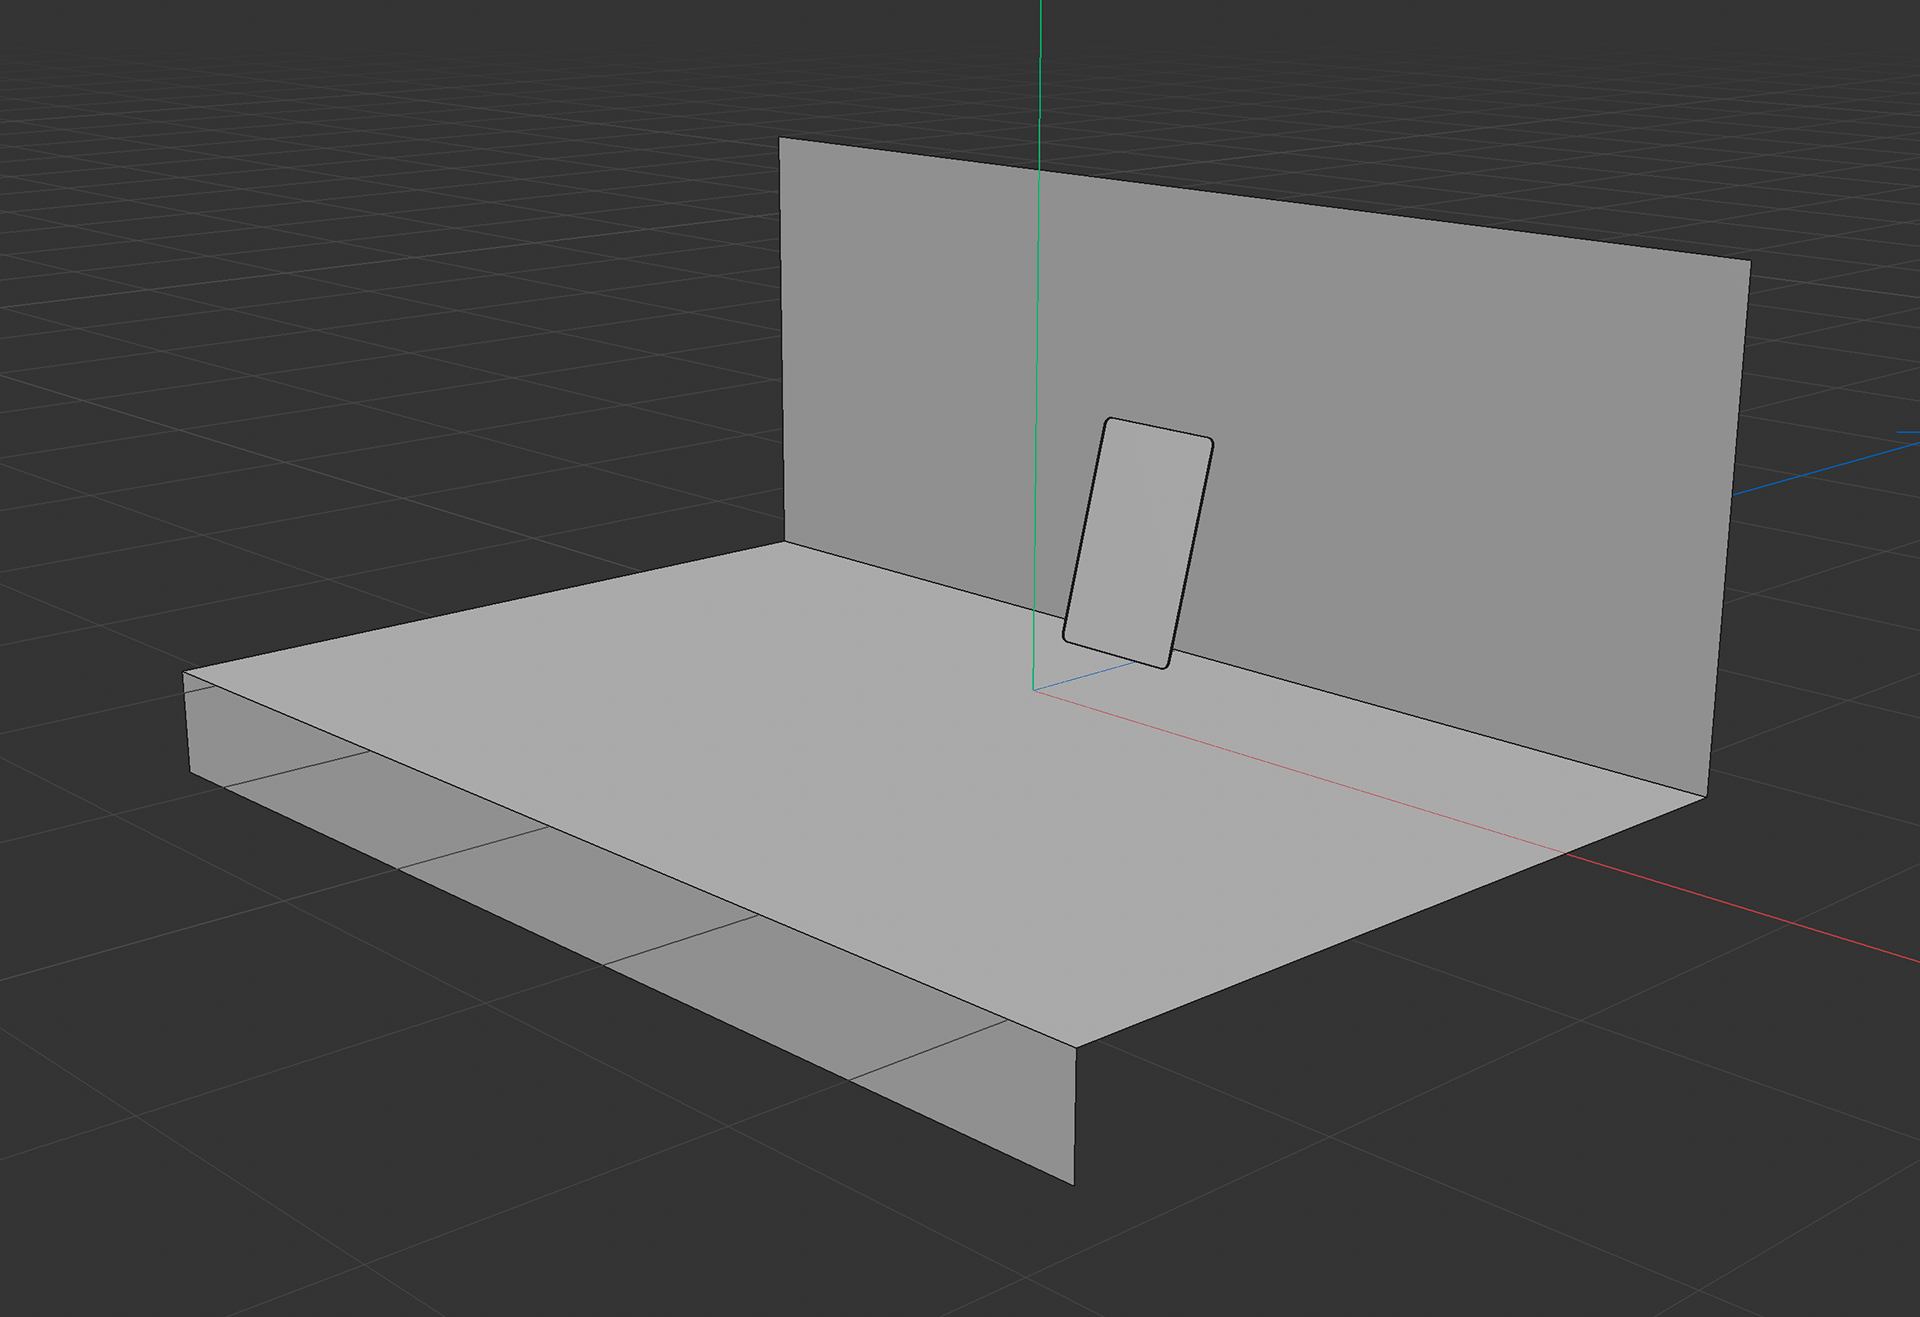Click the top-left corner of the back wall
The width and height of the screenshot is (1920, 1317).
[780, 139]
